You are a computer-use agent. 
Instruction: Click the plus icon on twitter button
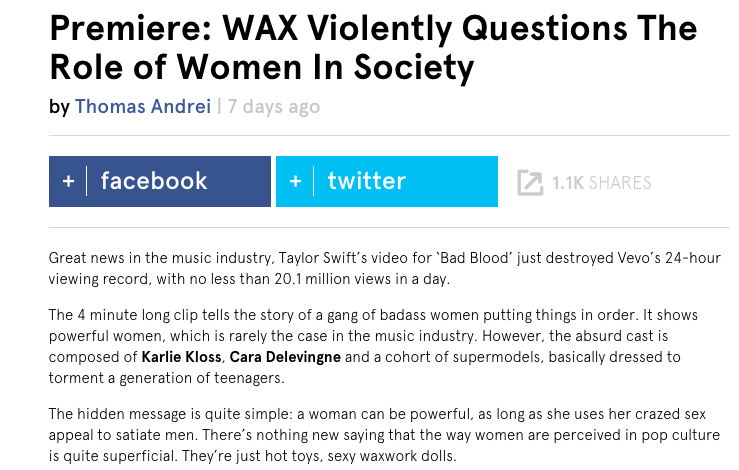point(296,181)
